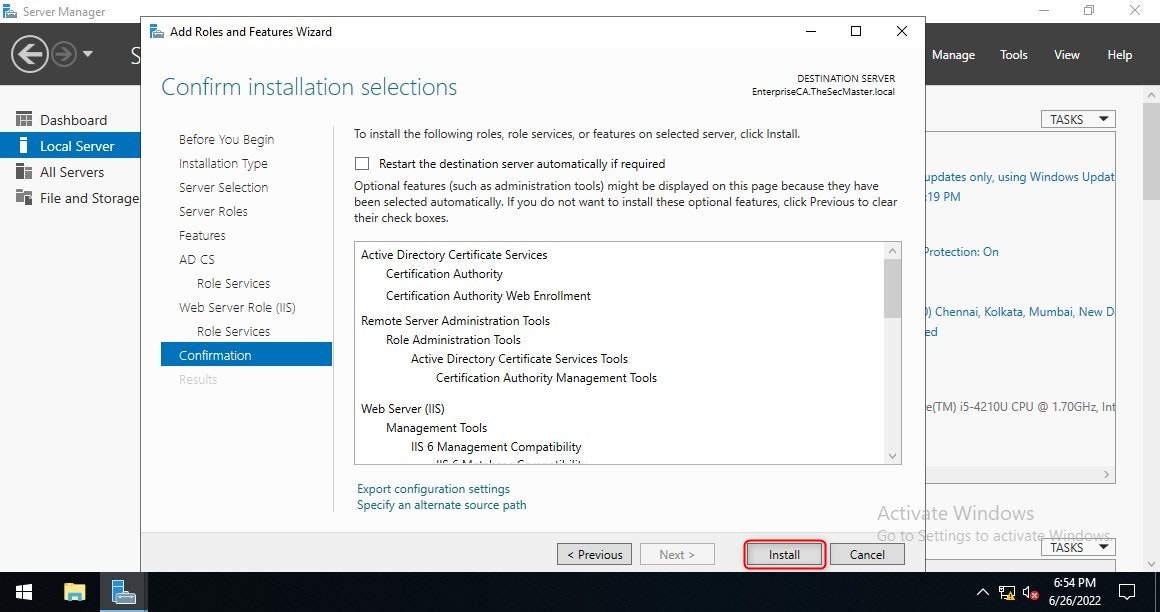Click the Server Manager forward arrow icon
Screen dimensions: 1160x612
click(x=64, y=54)
